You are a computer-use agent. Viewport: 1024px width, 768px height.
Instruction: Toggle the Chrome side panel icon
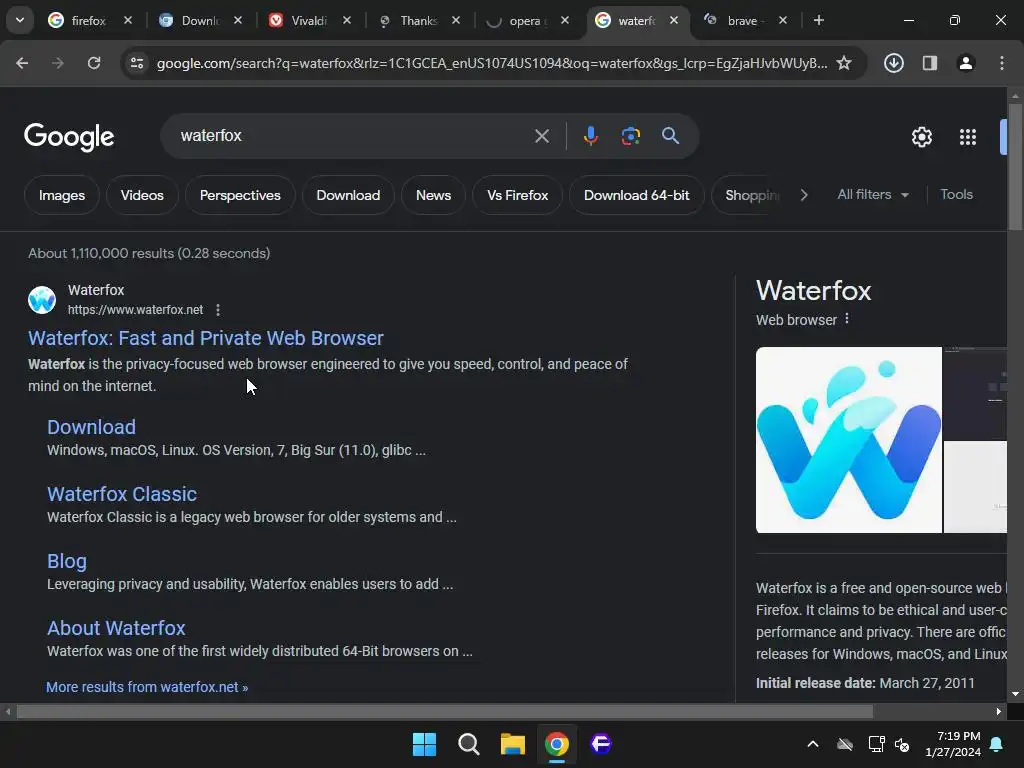click(x=929, y=63)
